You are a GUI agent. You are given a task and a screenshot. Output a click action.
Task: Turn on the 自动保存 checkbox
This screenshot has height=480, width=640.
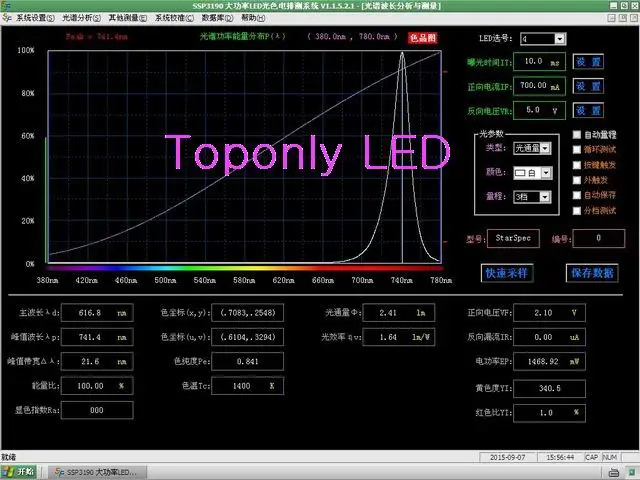point(577,195)
